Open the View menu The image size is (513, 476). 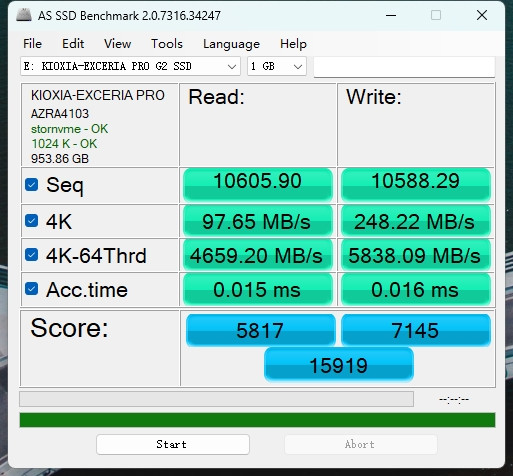tap(117, 44)
